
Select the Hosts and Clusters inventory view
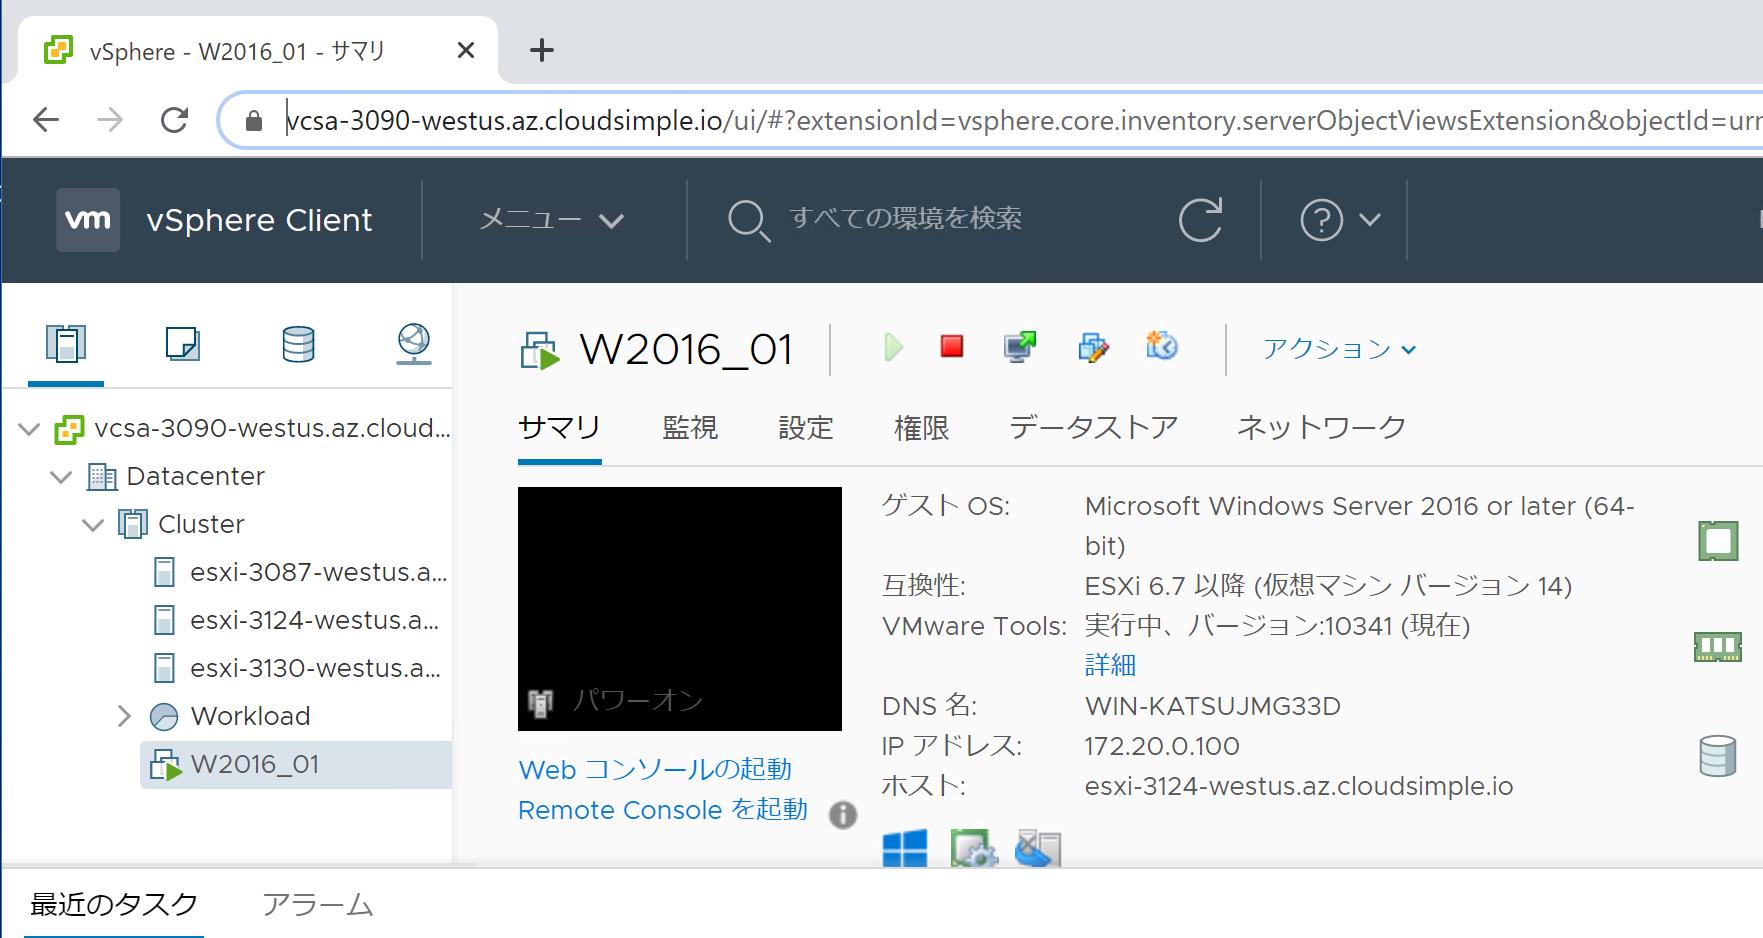[64, 343]
